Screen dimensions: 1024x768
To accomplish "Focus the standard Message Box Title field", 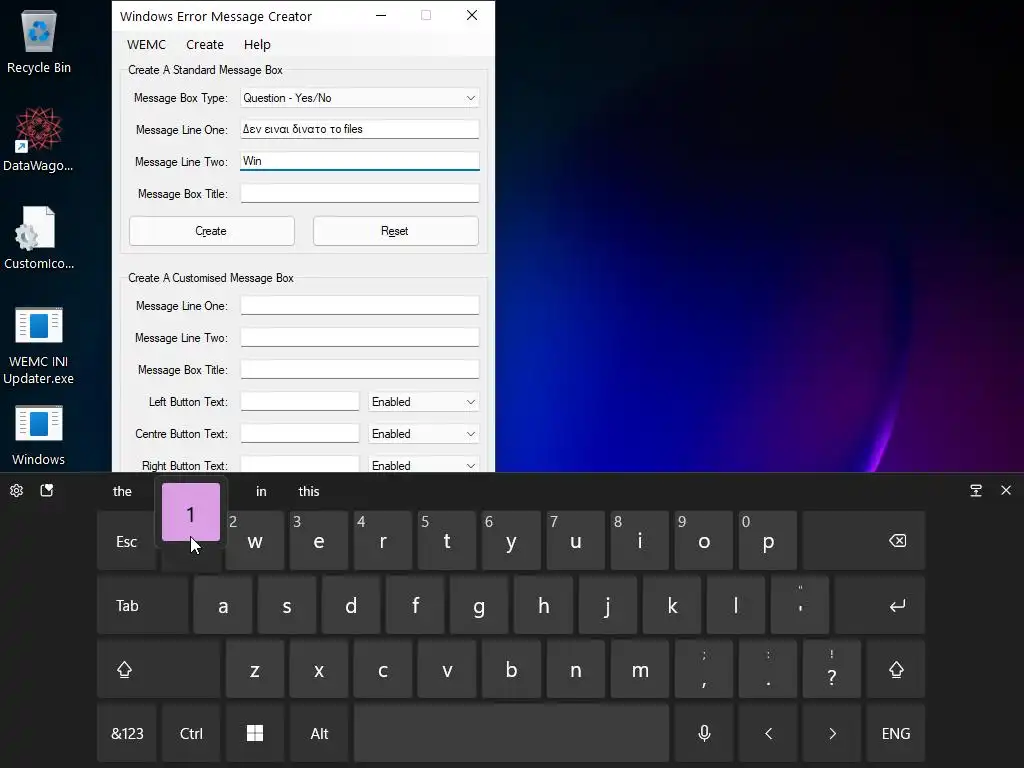I will 360,193.
